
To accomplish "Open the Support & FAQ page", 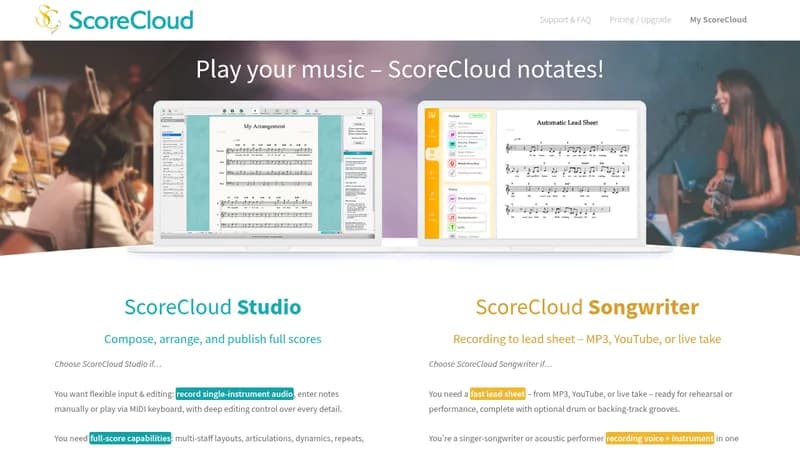I will 565,20.
